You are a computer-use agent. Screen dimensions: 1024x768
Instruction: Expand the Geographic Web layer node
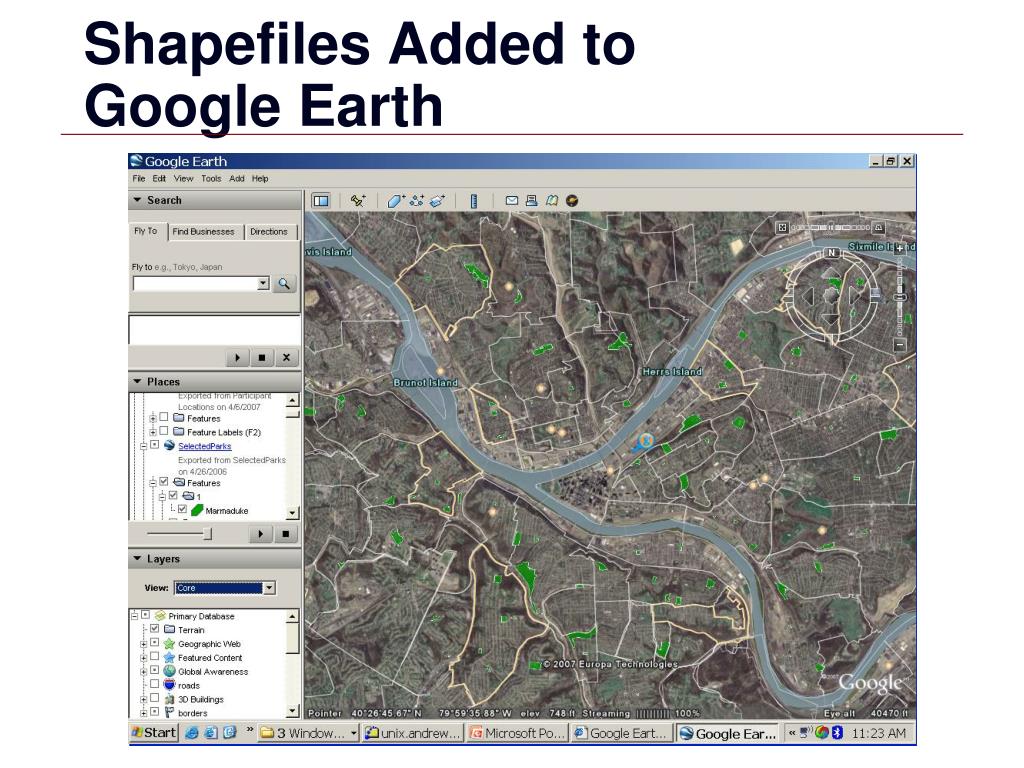pos(144,643)
